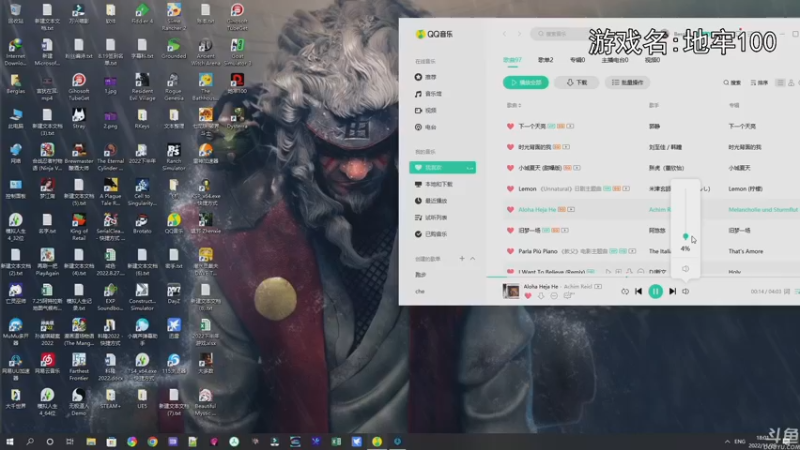Open the trial listening list in the sidebar

coord(431,217)
